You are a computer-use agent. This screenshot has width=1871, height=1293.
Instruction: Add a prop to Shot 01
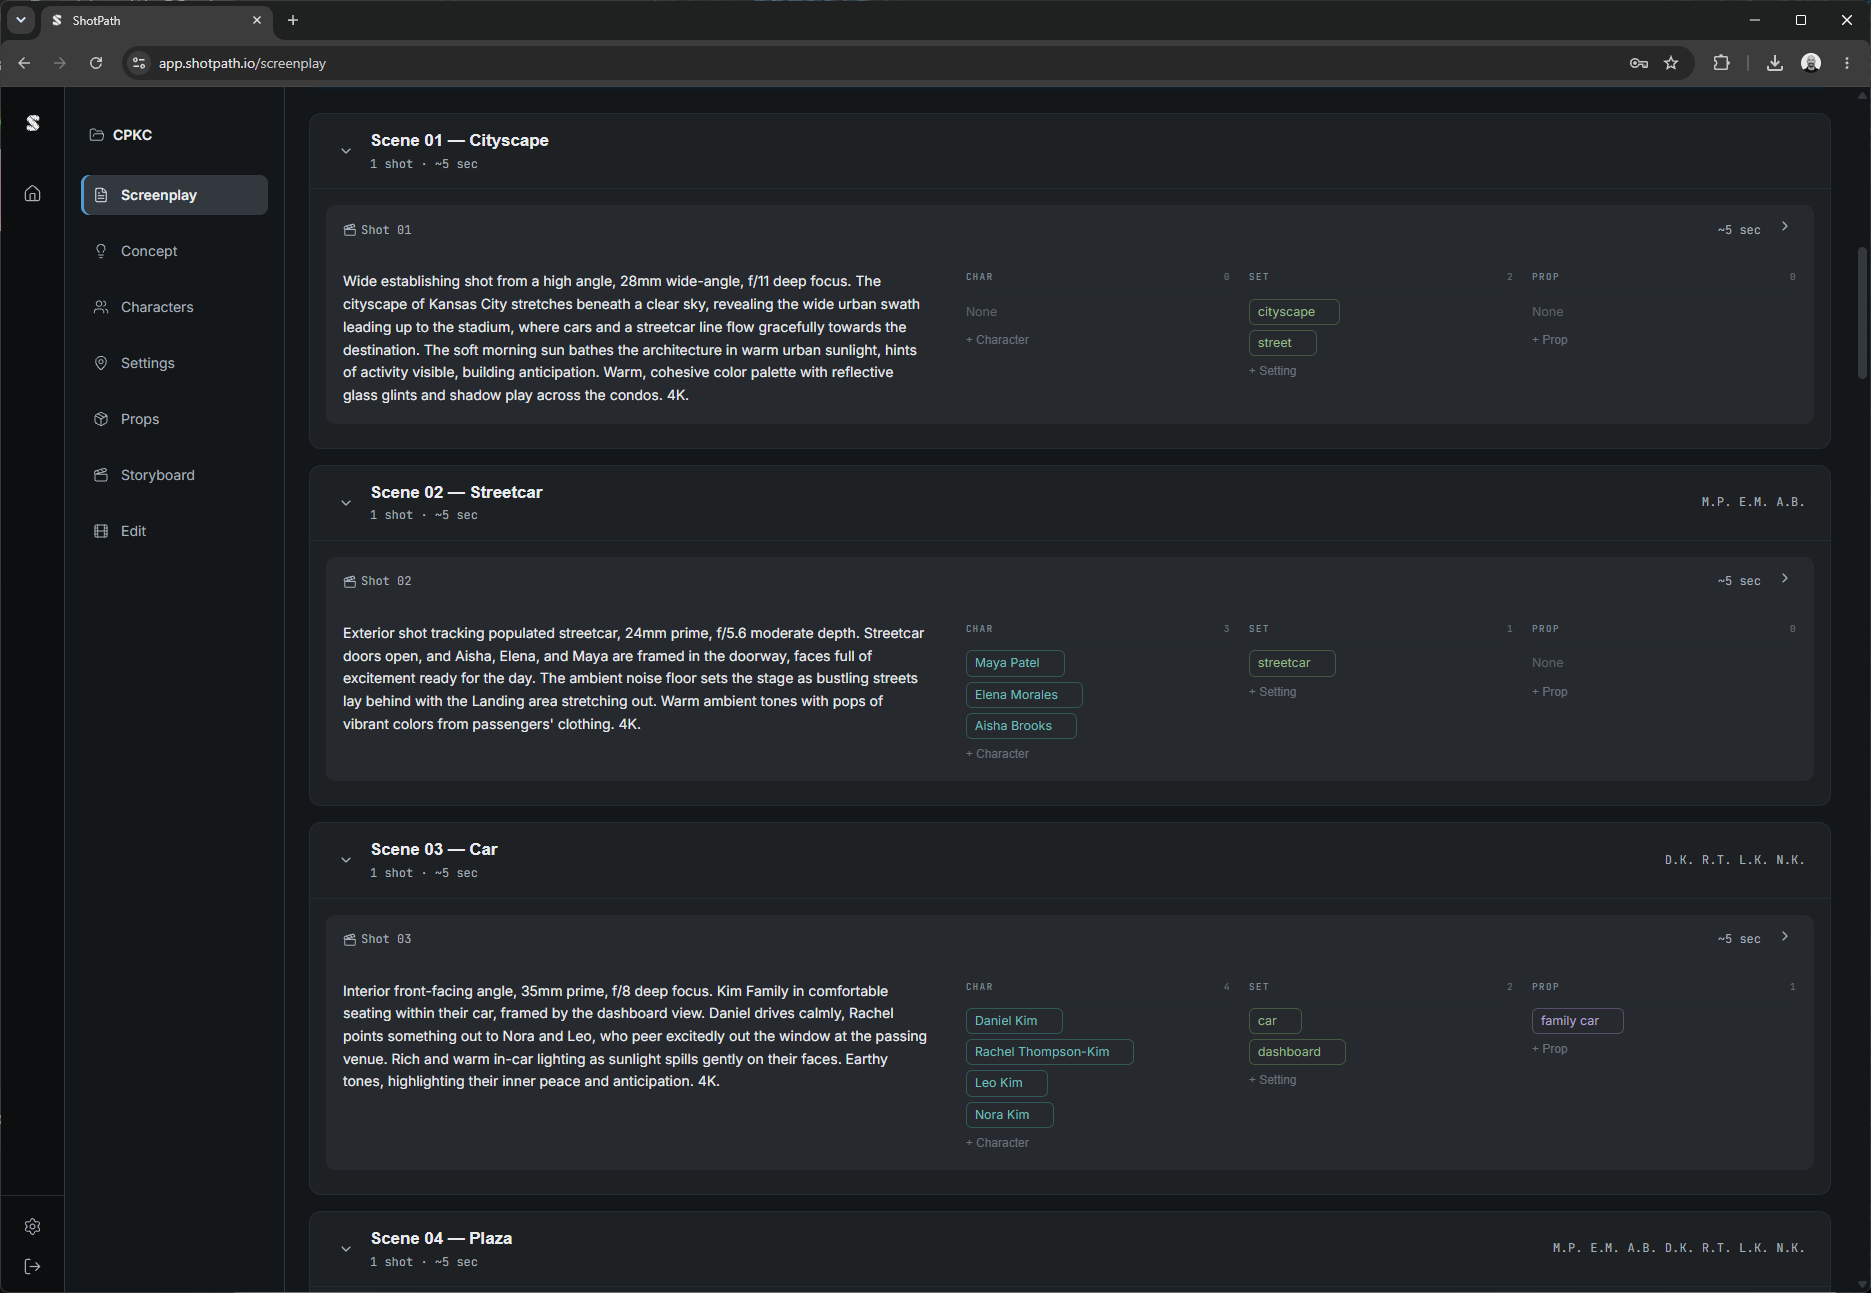(x=1550, y=340)
